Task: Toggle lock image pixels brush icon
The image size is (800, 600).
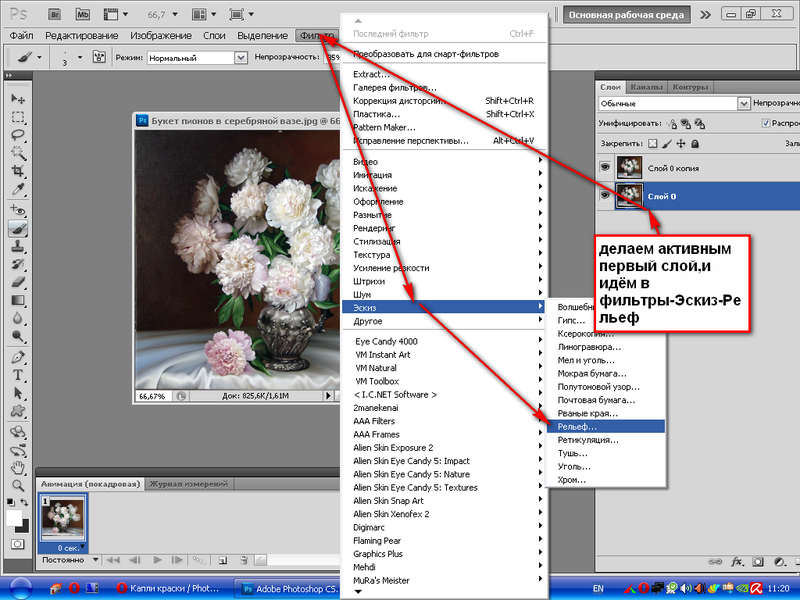Action: [x=667, y=144]
